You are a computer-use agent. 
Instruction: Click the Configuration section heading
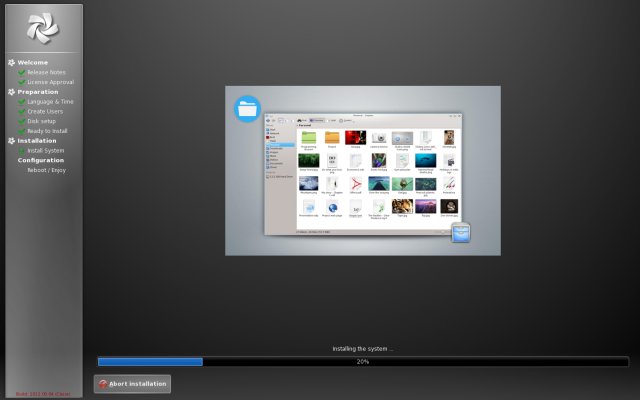coord(41,160)
